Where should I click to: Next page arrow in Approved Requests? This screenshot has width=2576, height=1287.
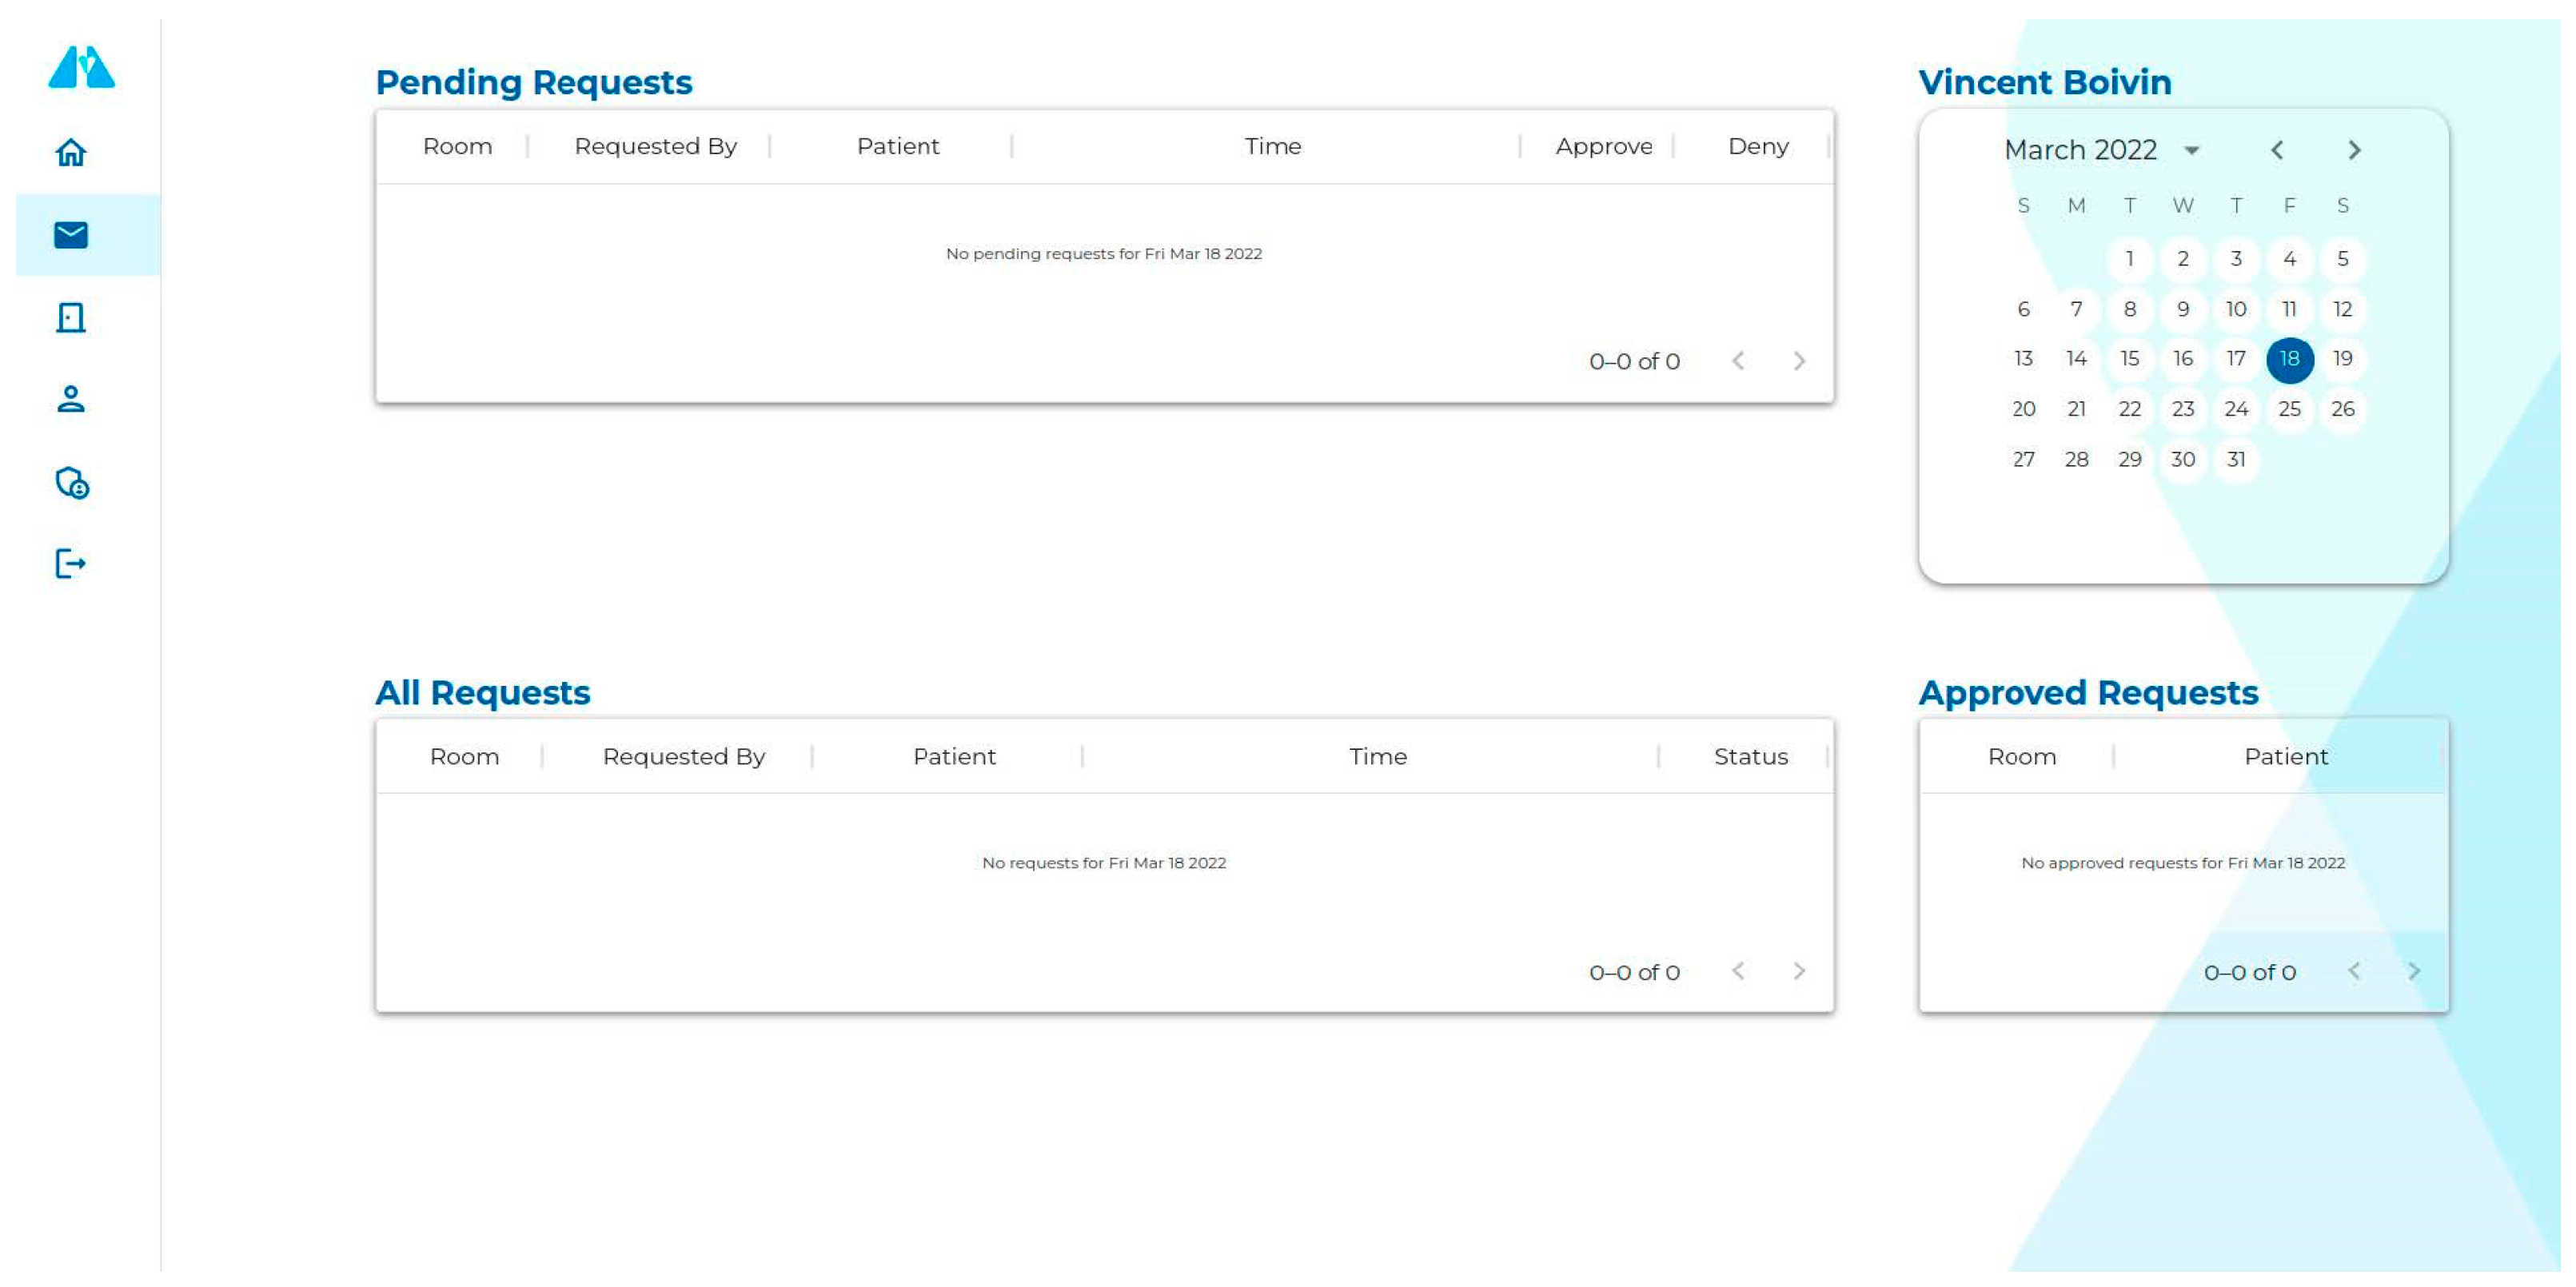pos(2414,971)
